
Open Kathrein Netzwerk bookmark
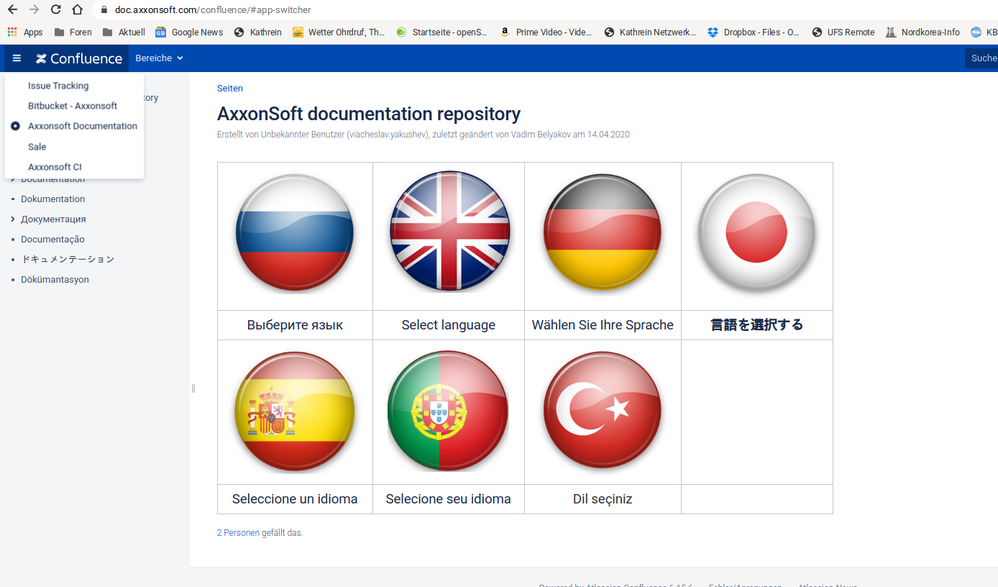650,32
